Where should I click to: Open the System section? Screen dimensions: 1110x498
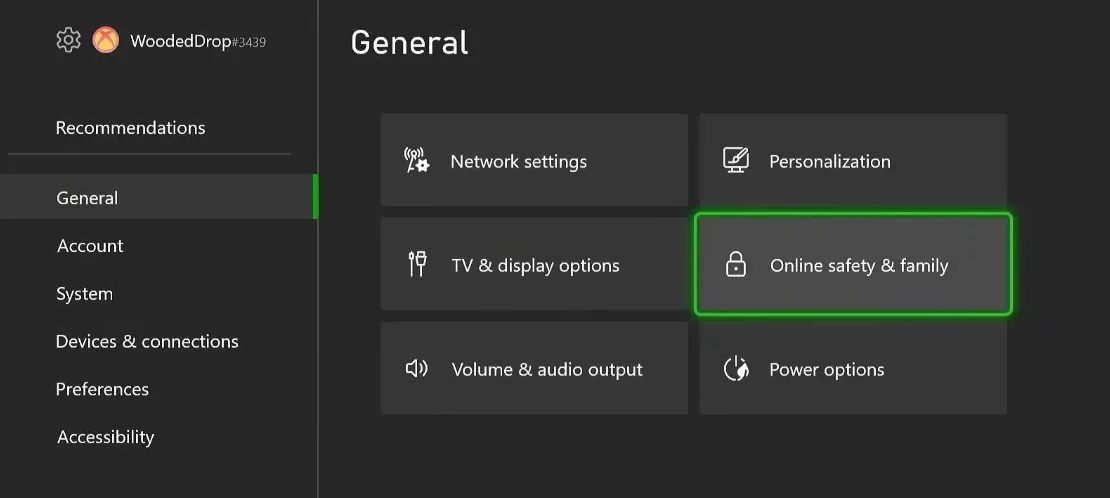point(84,294)
